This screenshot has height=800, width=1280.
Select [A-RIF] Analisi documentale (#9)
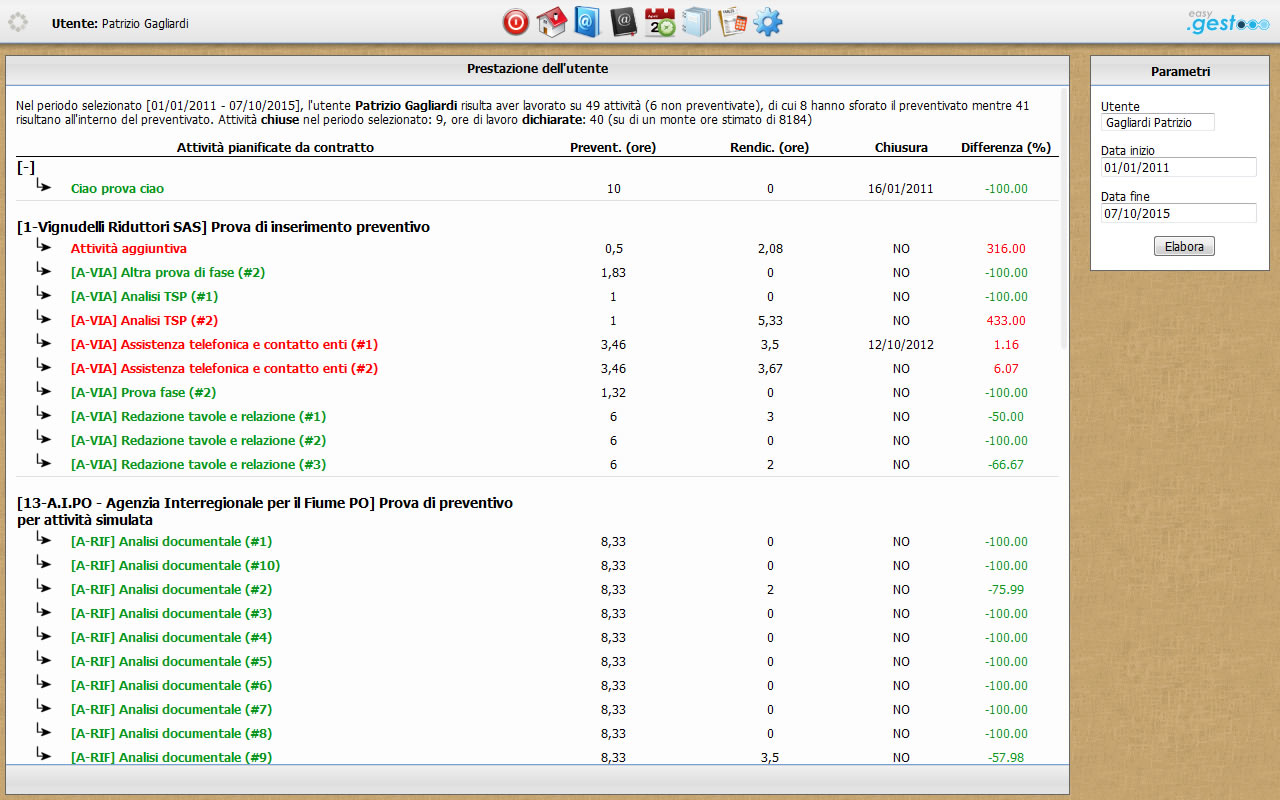pyautogui.click(x=171, y=757)
